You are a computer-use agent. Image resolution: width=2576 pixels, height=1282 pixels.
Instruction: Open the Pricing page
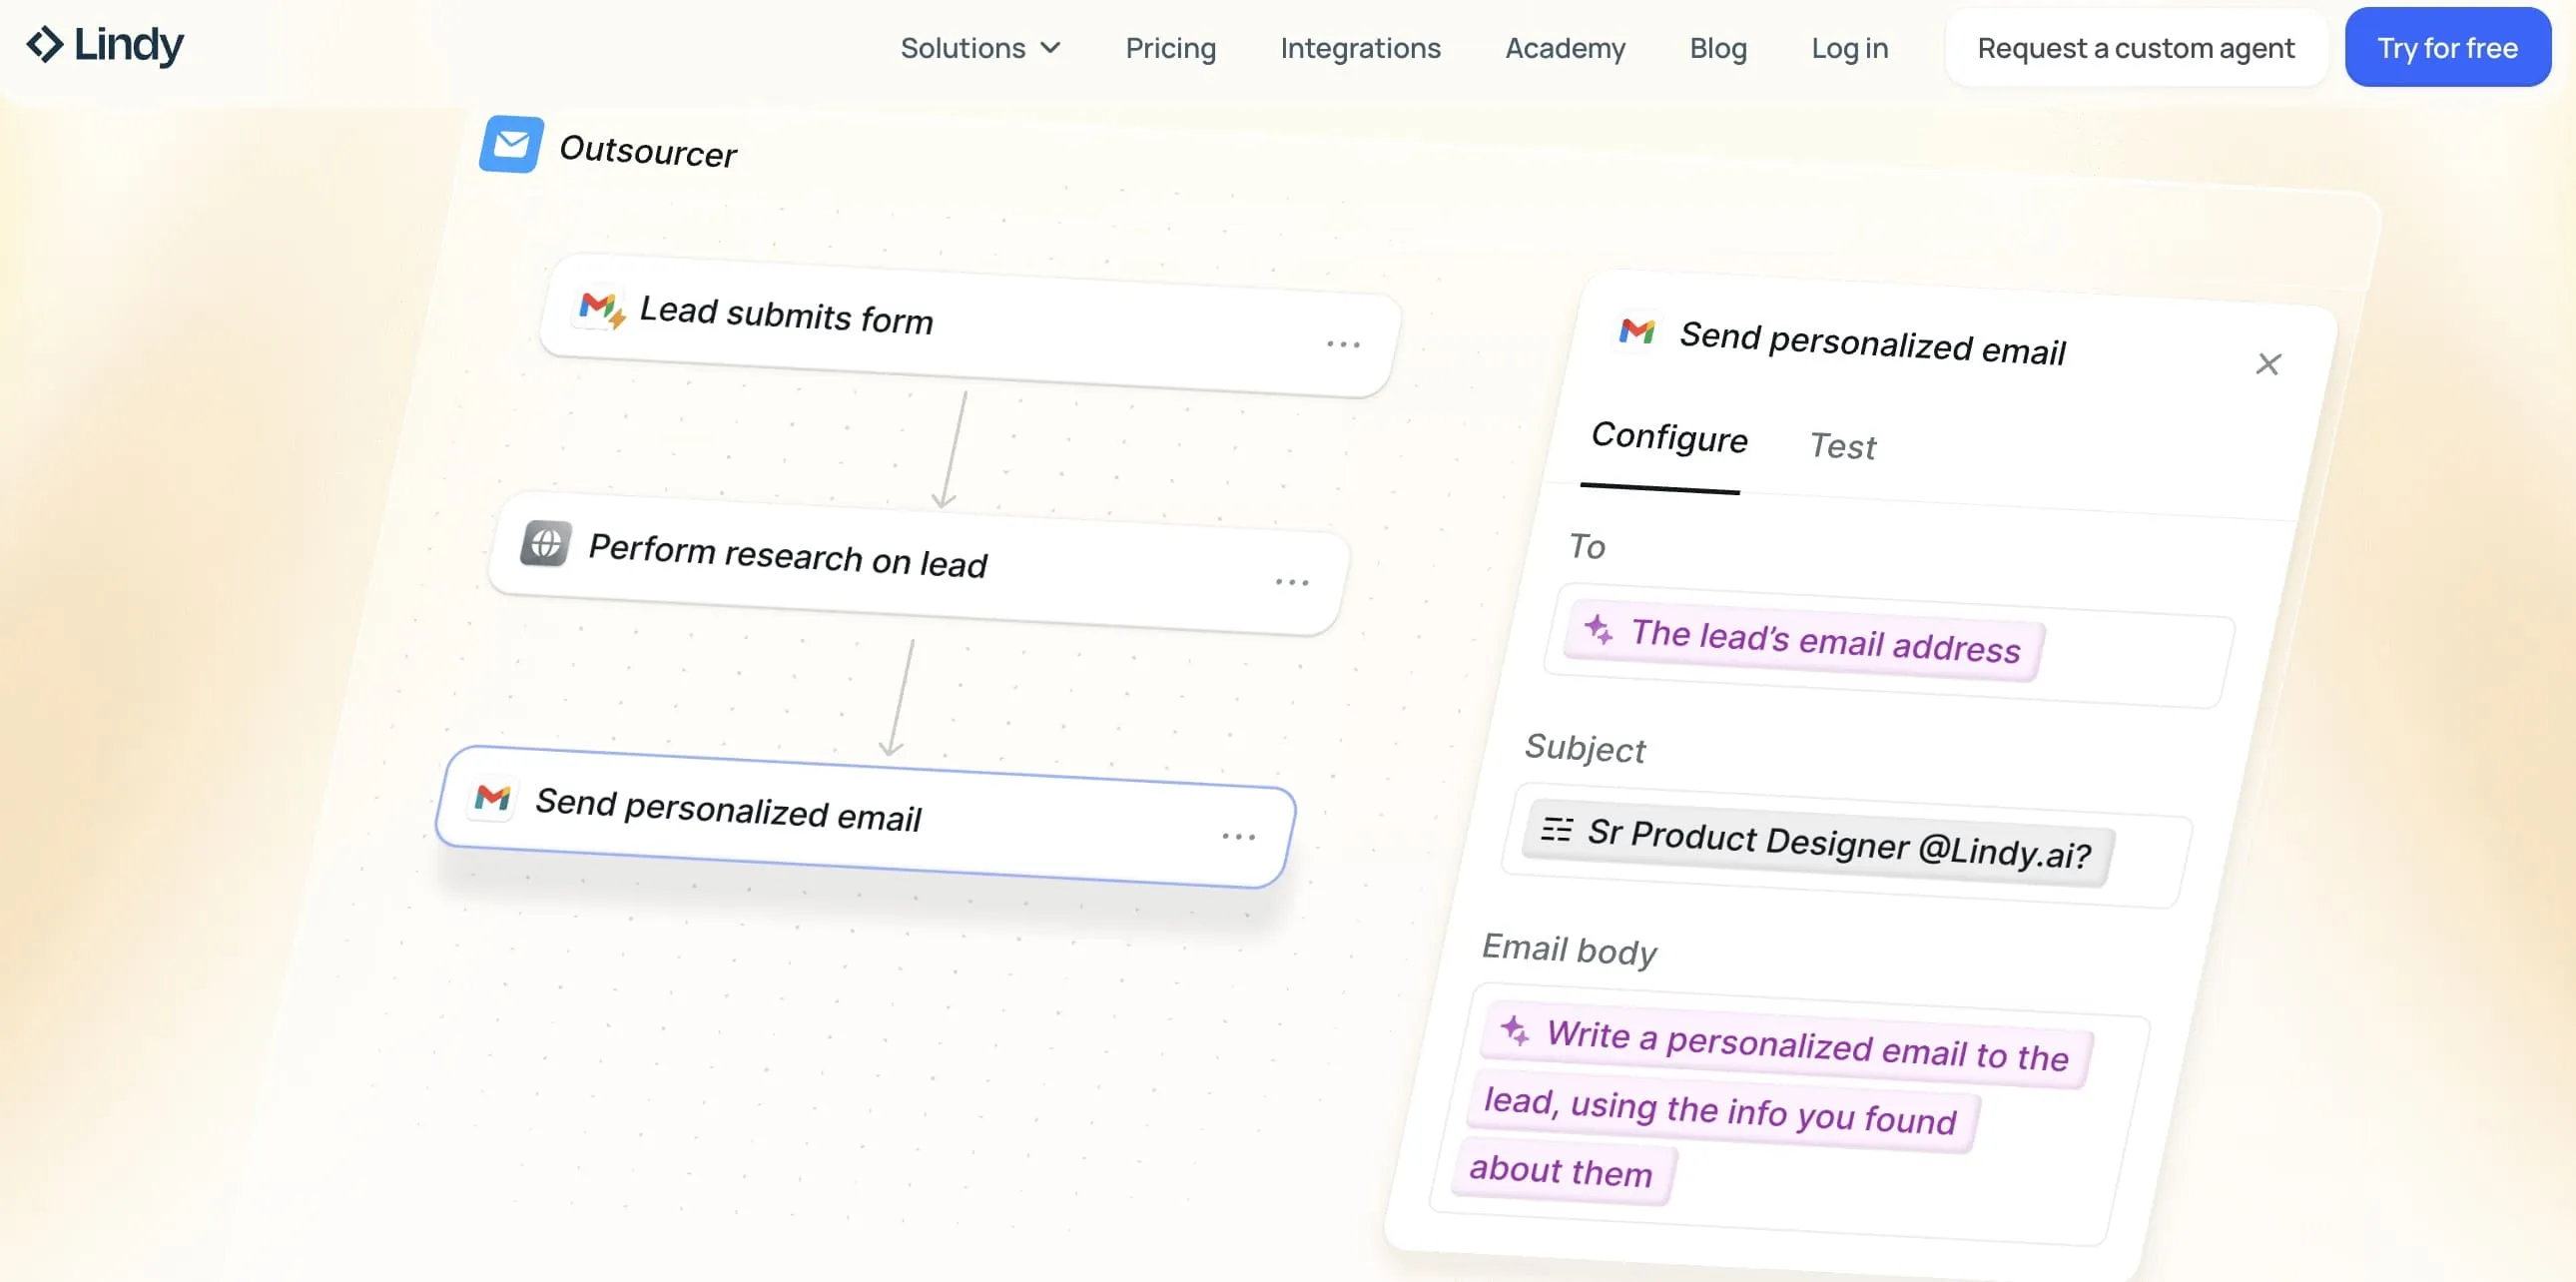click(1170, 48)
